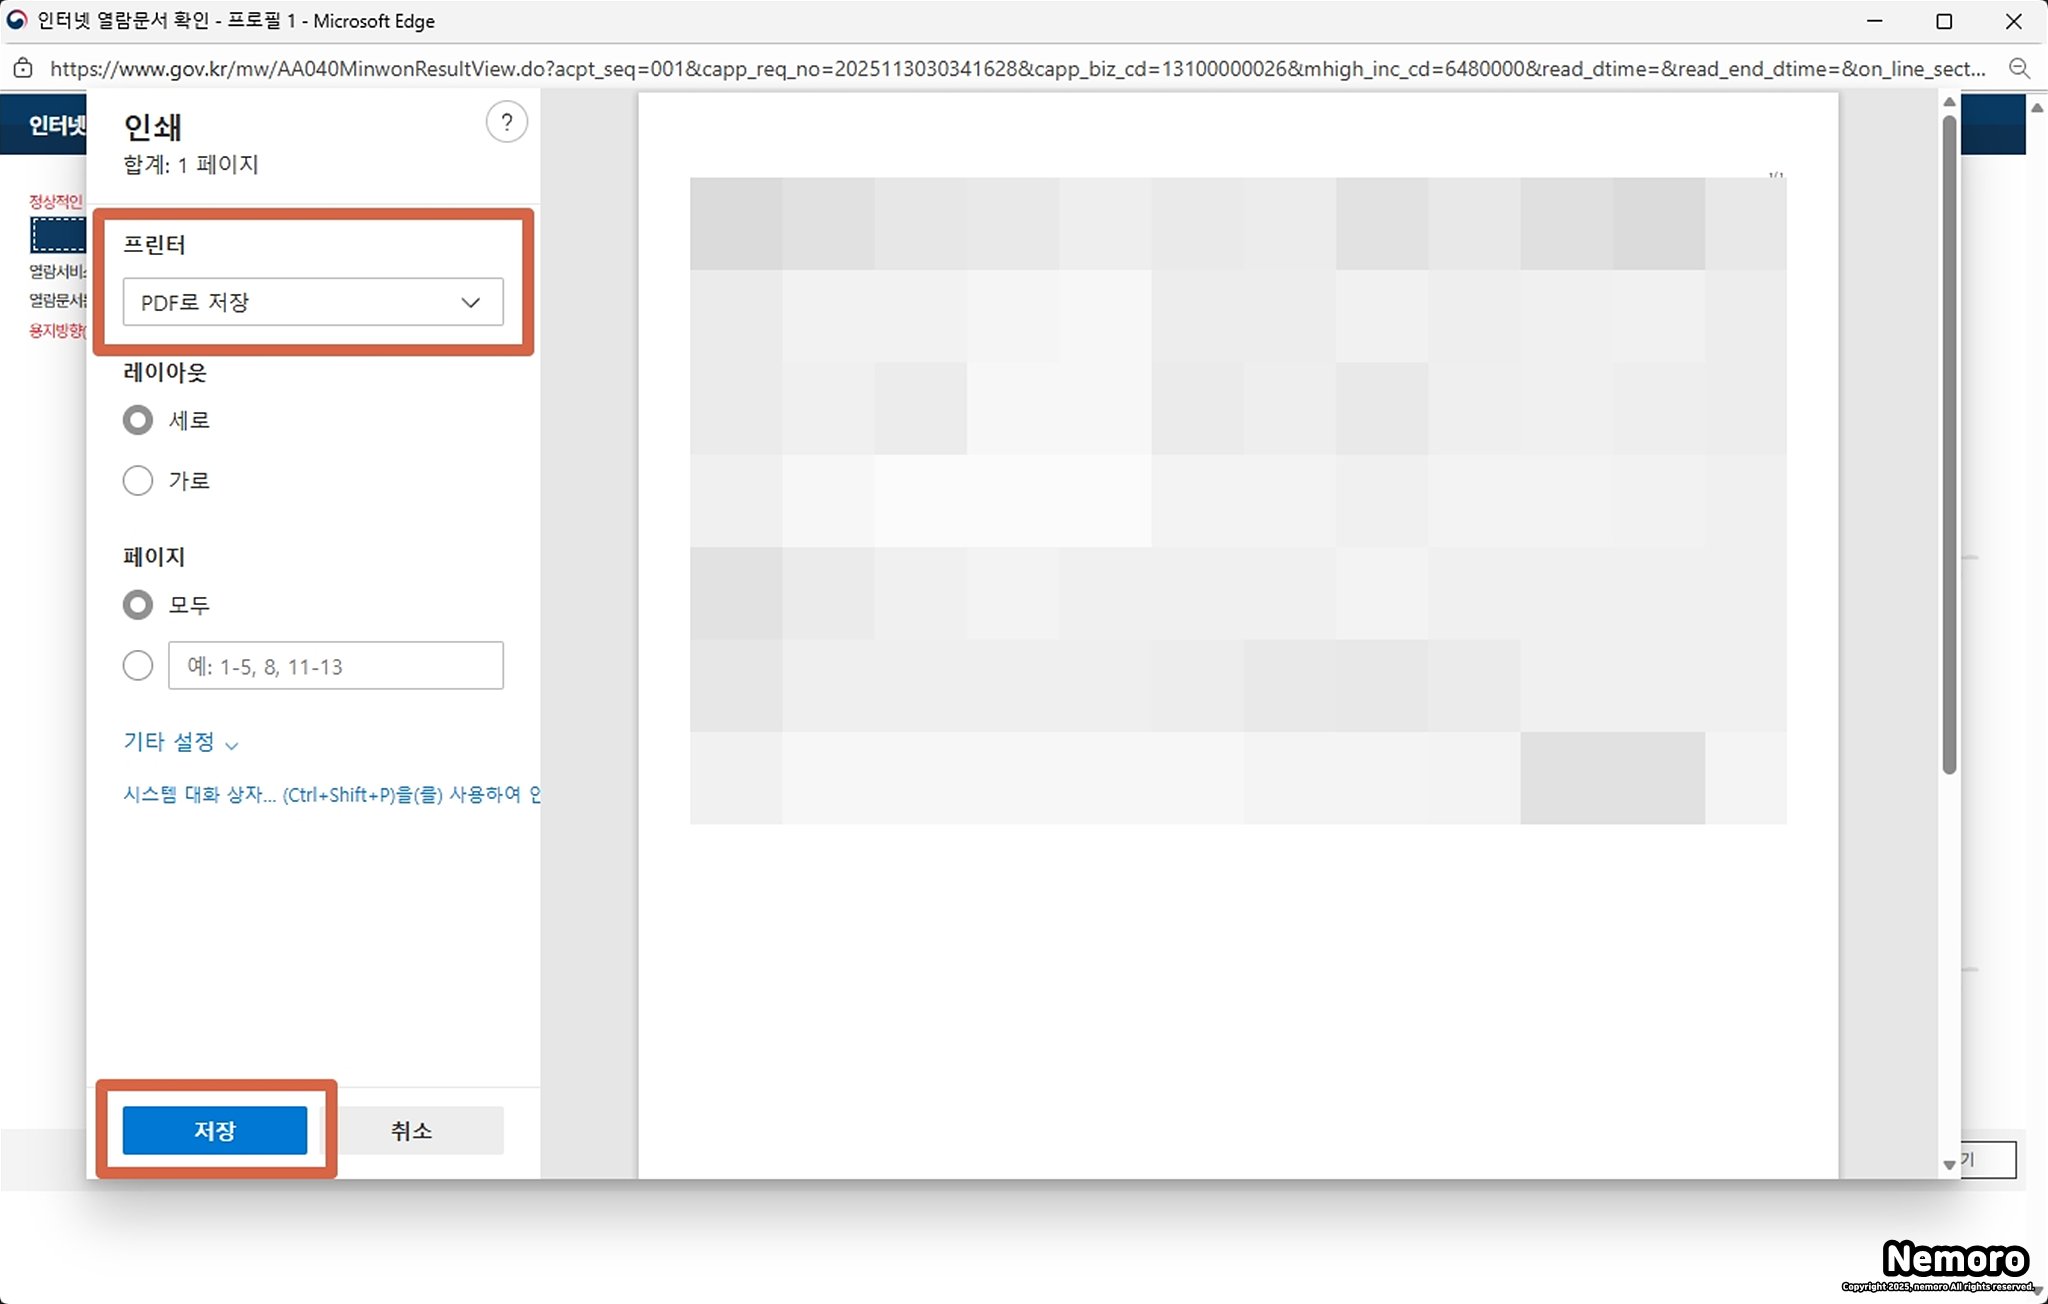
Task: Select the 세로 portrait layout option
Action: [x=138, y=420]
